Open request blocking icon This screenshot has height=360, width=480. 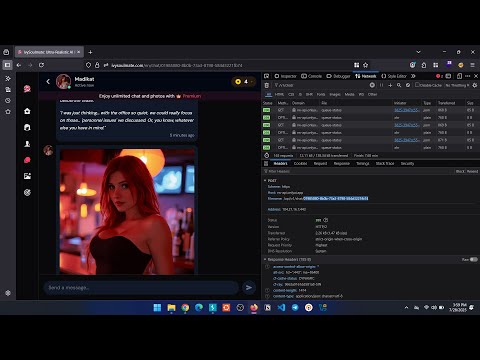[x=408, y=85]
